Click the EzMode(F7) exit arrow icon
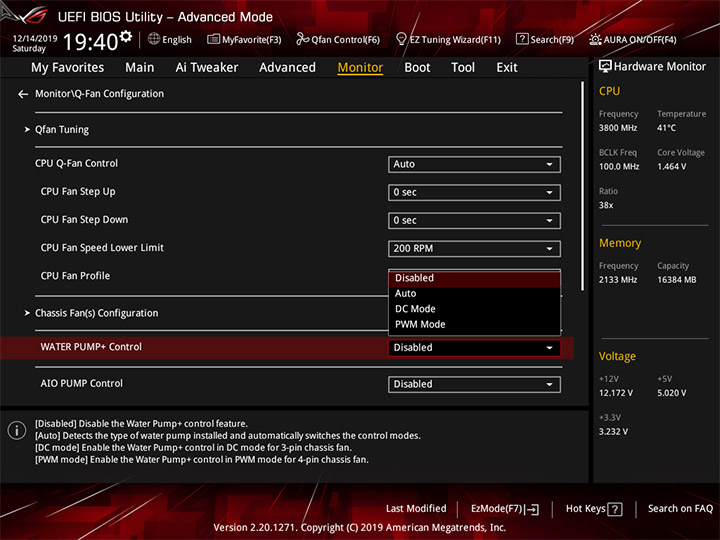This screenshot has height=540, width=720. click(532, 509)
